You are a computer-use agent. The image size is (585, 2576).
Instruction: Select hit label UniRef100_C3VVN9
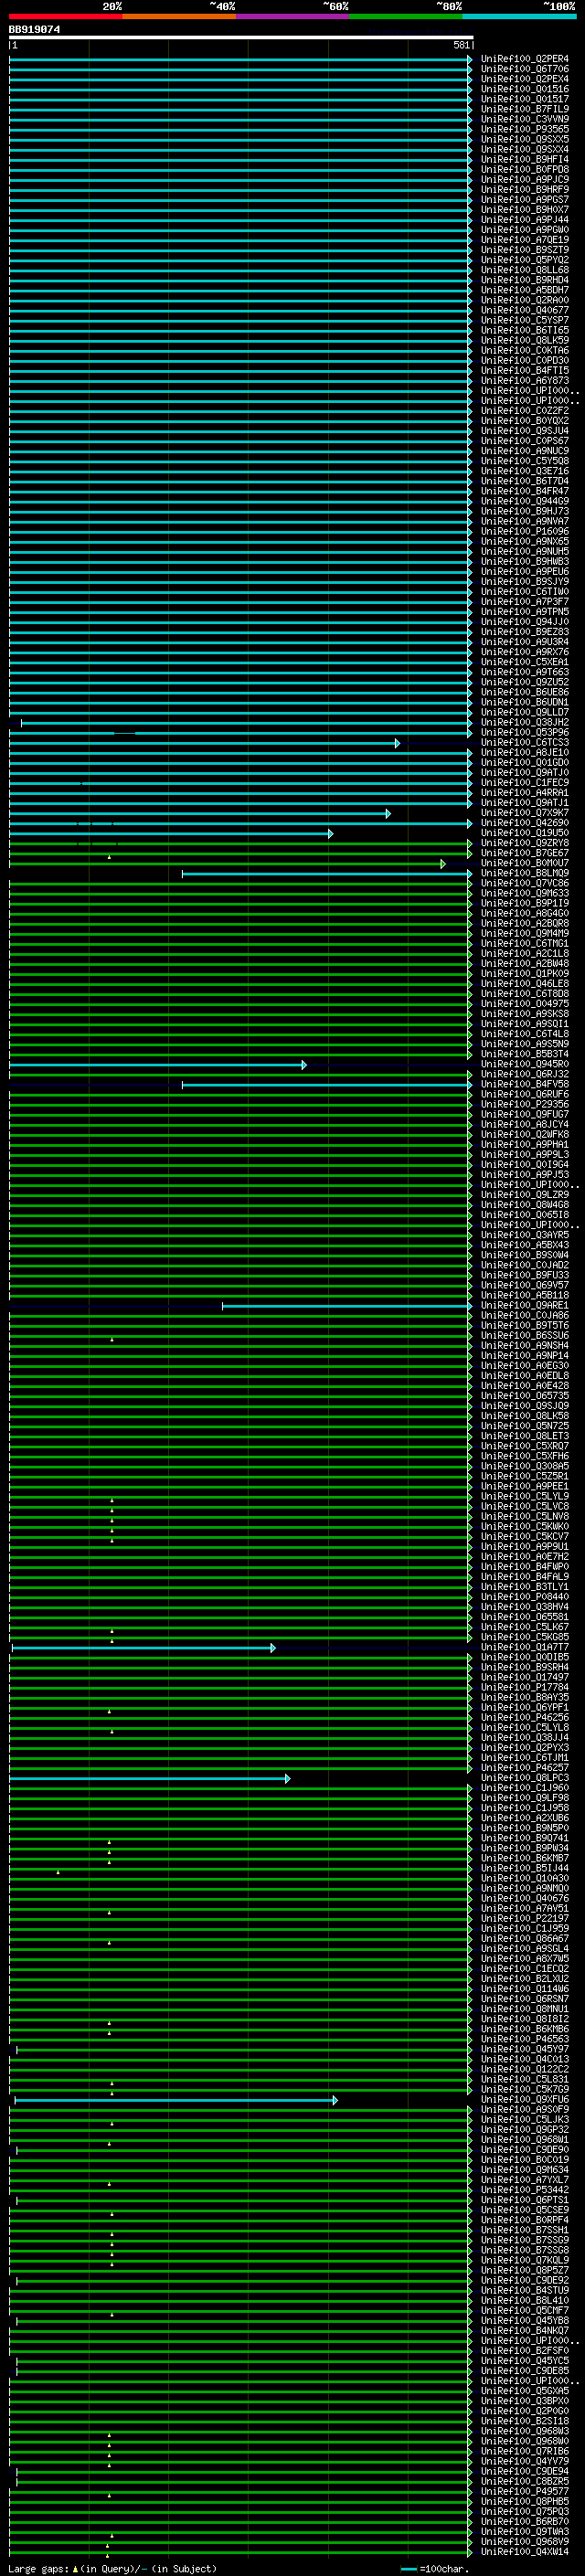pos(524,119)
